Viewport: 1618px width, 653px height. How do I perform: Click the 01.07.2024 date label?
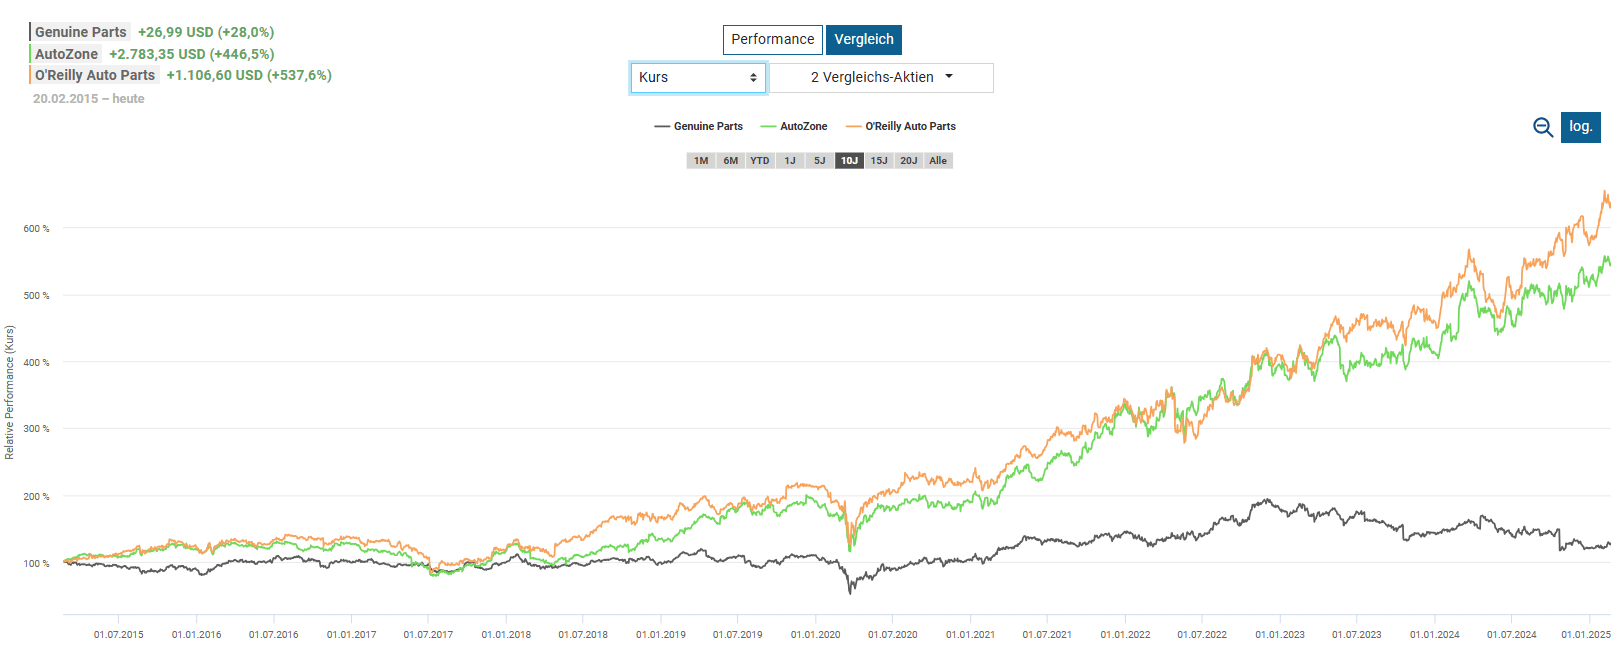1512,635
